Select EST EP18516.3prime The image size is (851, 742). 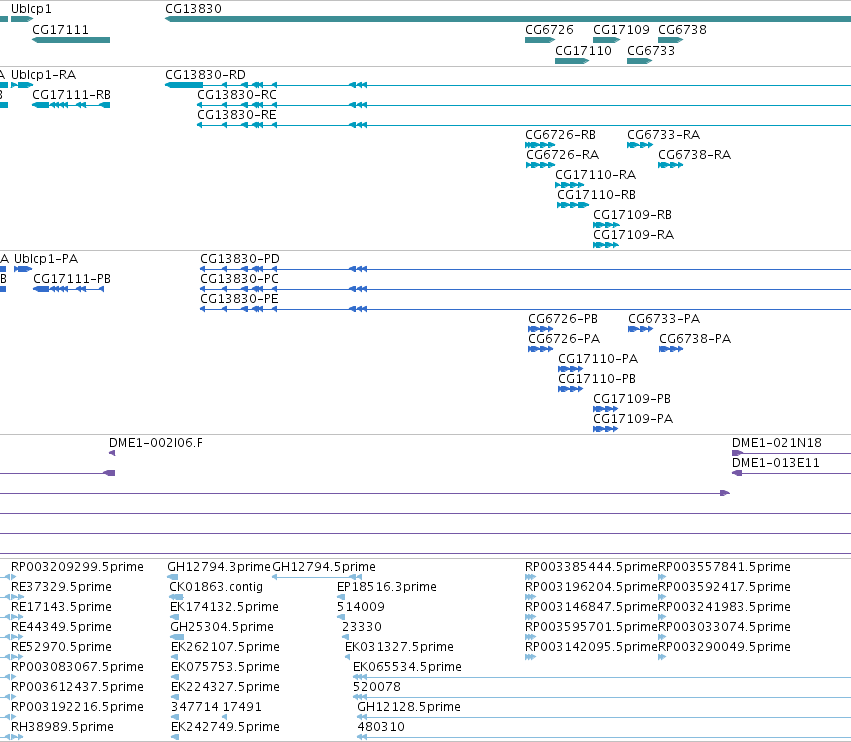386,586
